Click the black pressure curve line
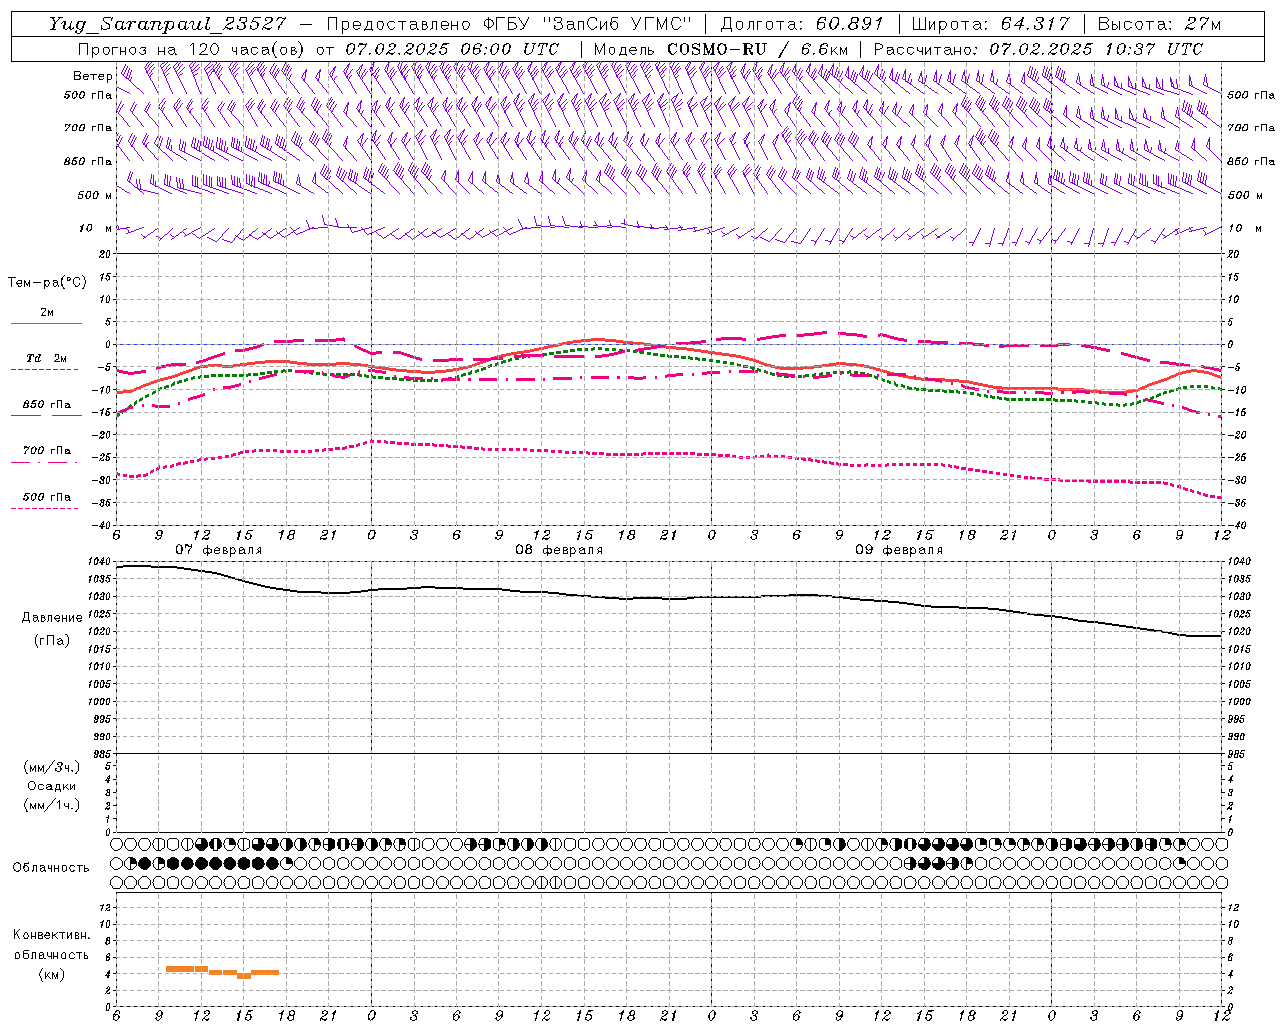This screenshot has height=1024, width=1280. (669, 598)
